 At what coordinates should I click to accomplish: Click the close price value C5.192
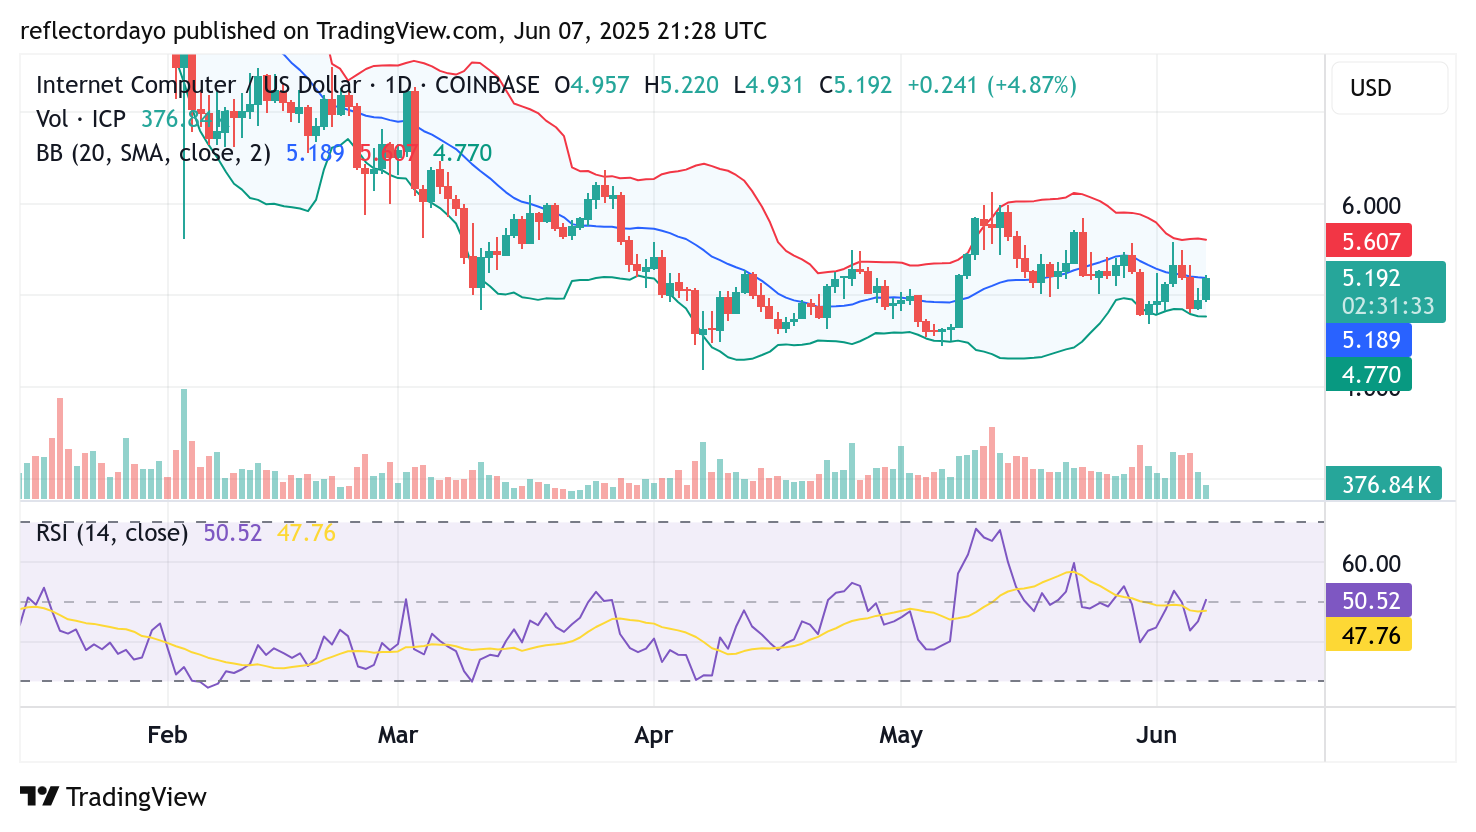pyautogui.click(x=855, y=85)
